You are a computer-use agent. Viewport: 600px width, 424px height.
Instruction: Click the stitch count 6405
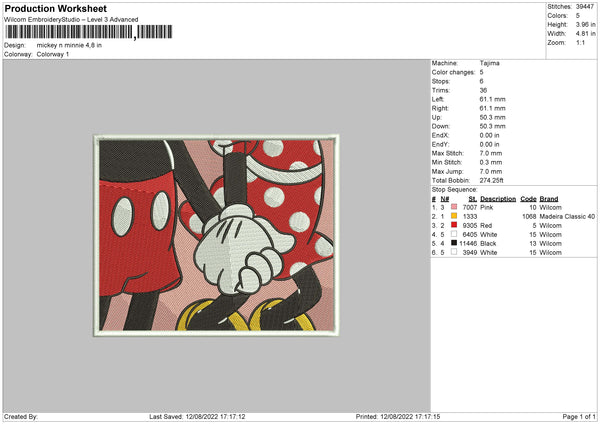pos(470,235)
